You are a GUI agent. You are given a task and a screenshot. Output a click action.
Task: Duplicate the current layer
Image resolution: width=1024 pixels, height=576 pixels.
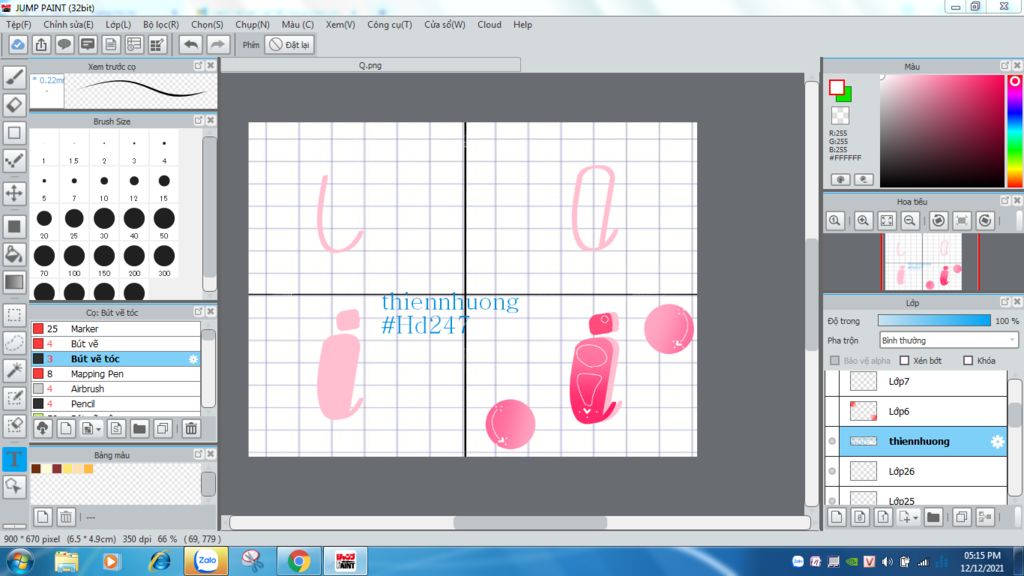point(961,517)
